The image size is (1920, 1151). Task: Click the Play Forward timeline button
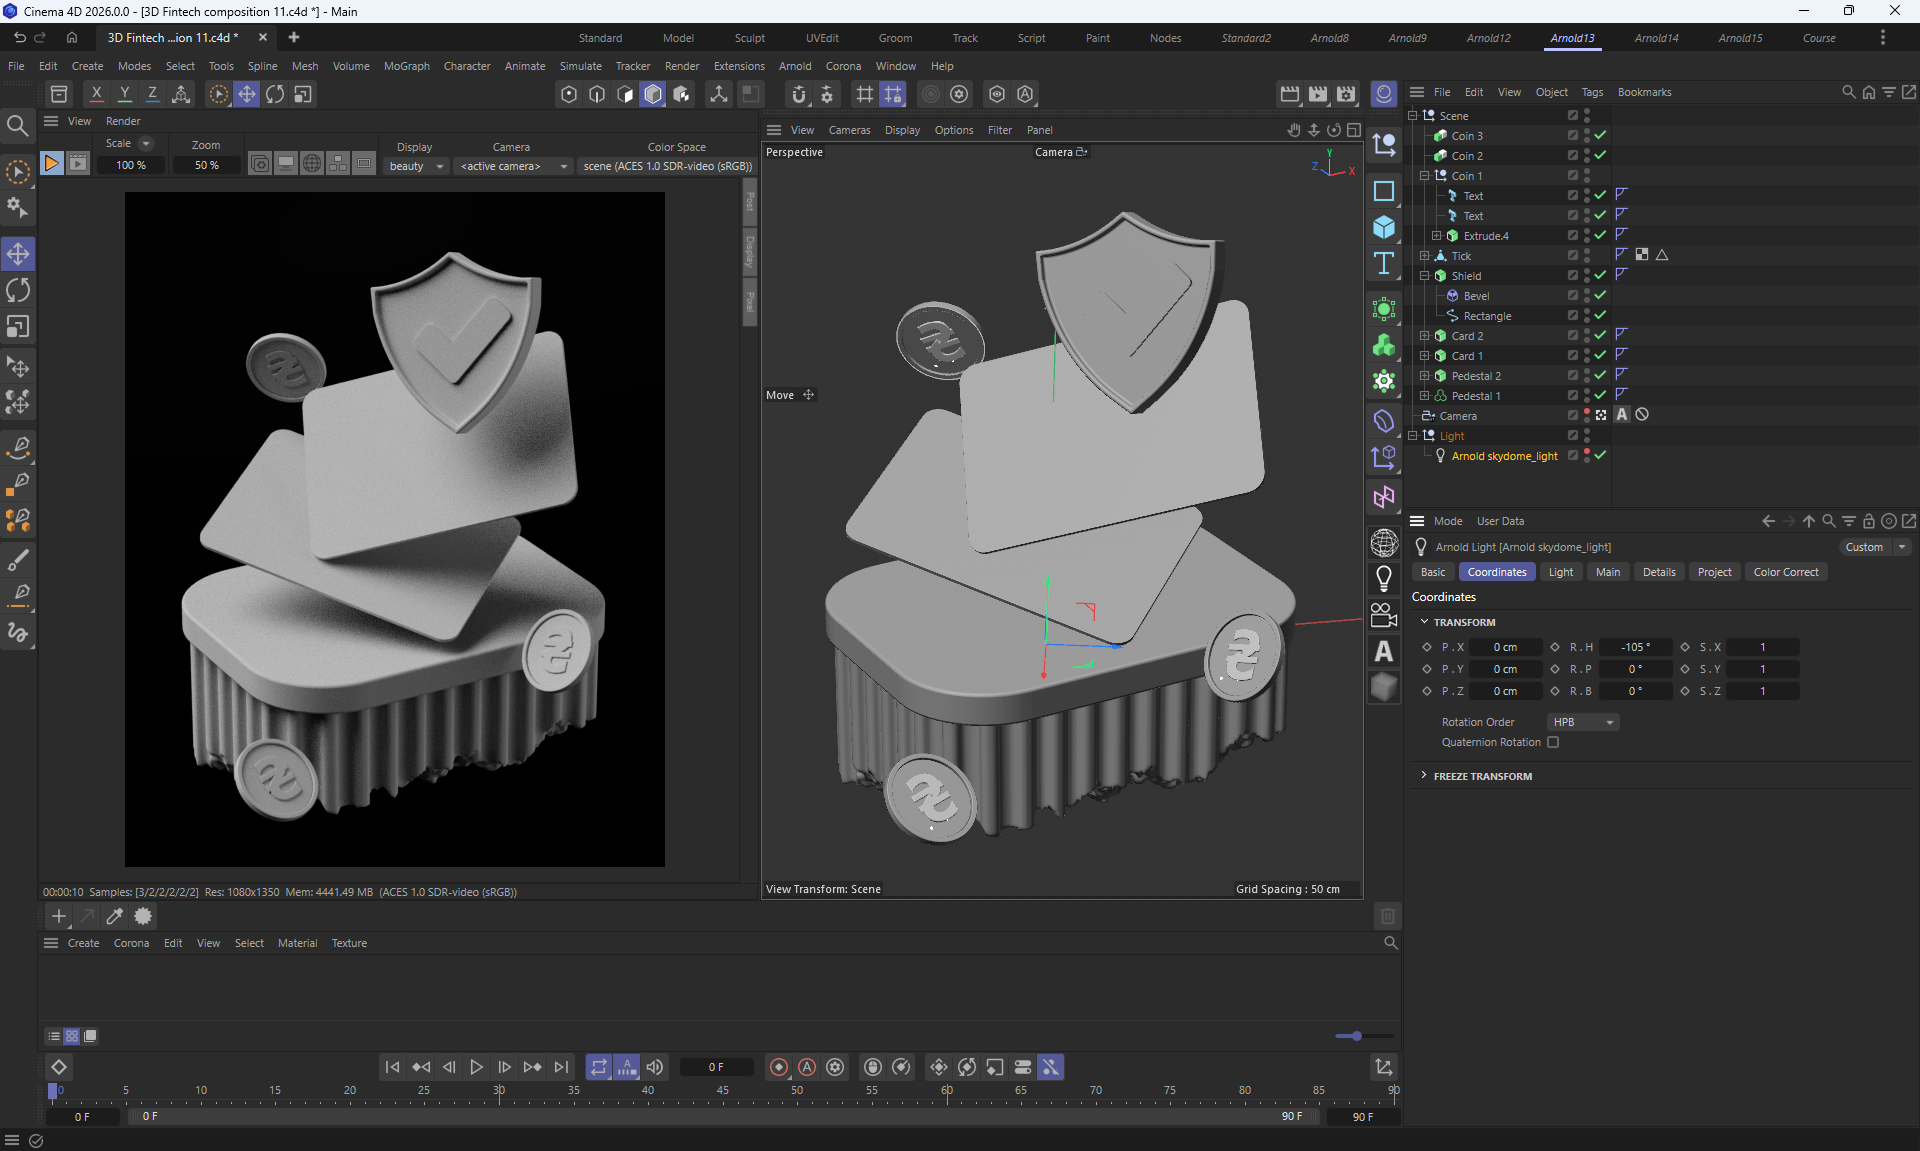click(476, 1067)
